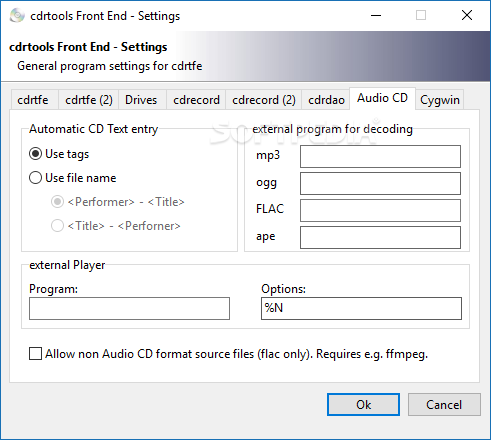
Task: Choose the Use file name option
Action: coord(73,178)
